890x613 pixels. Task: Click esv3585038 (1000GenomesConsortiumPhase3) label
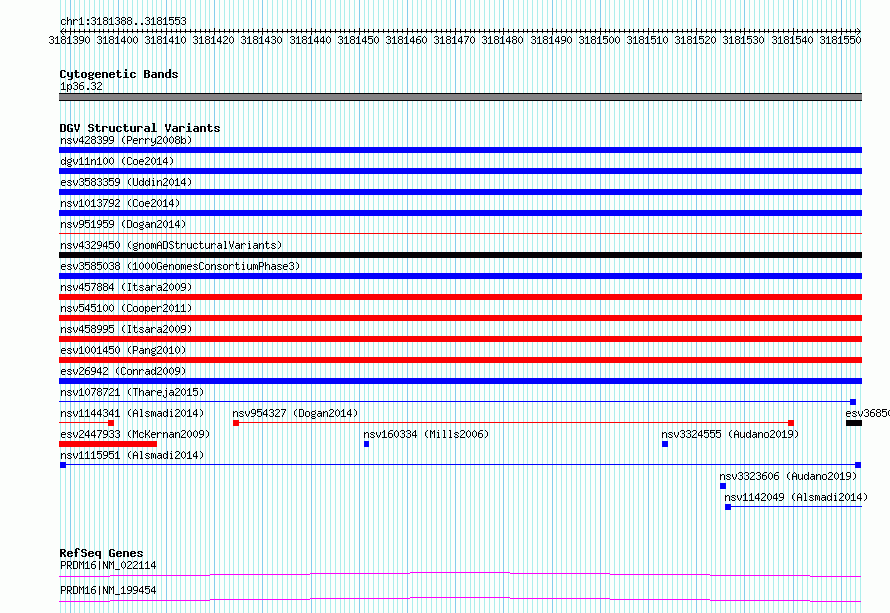tap(180, 266)
